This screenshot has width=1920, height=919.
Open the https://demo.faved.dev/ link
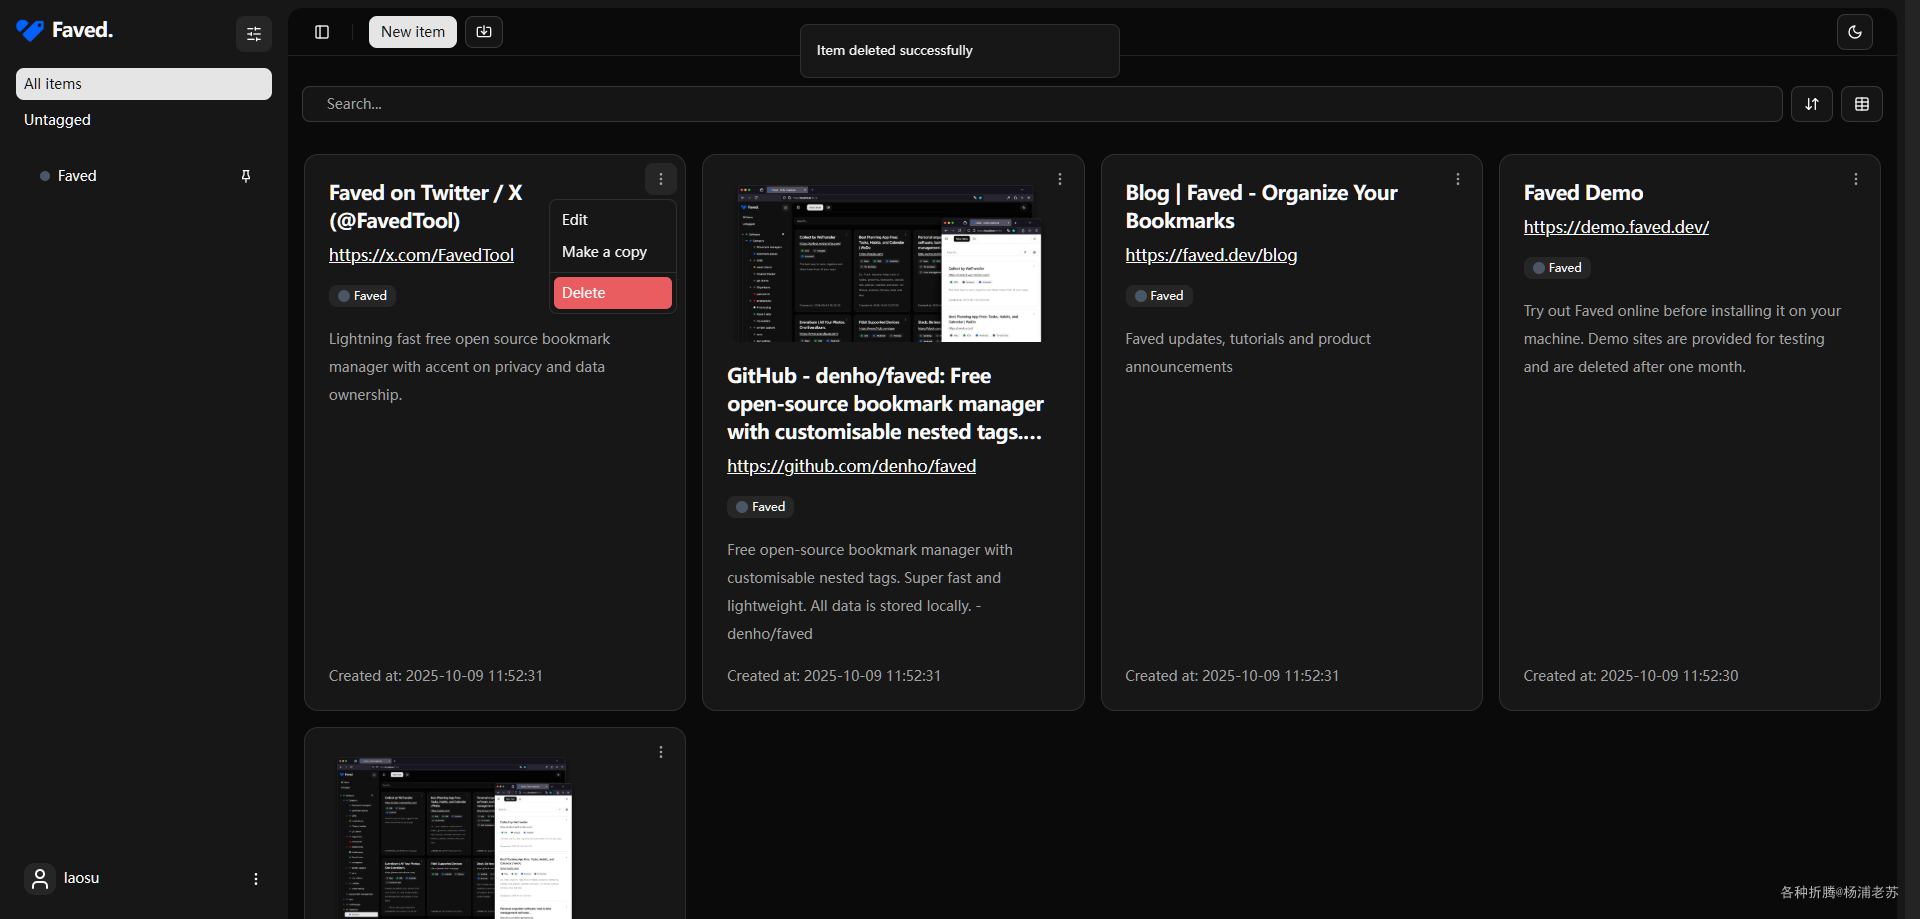(1616, 227)
